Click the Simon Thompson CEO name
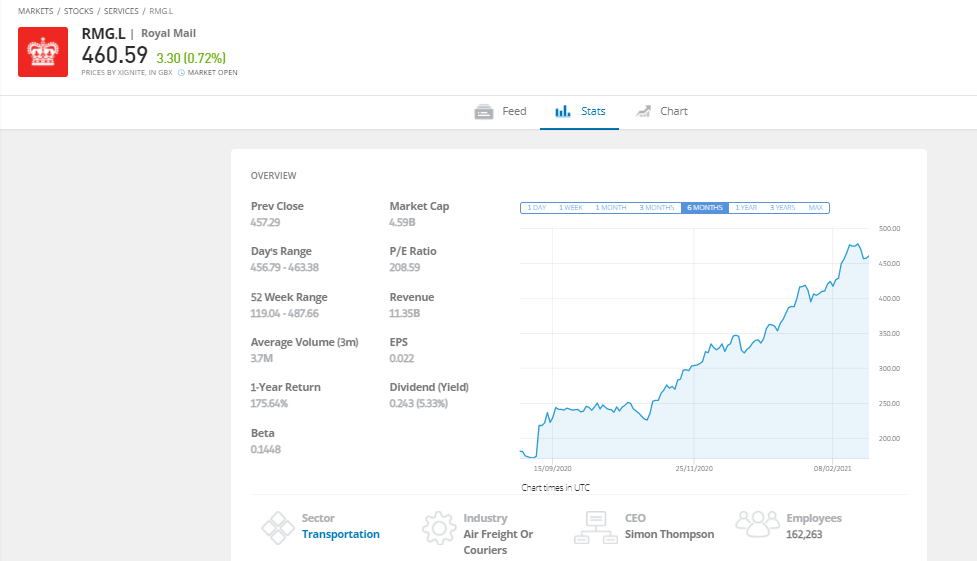977x561 pixels. pyautogui.click(x=670, y=534)
